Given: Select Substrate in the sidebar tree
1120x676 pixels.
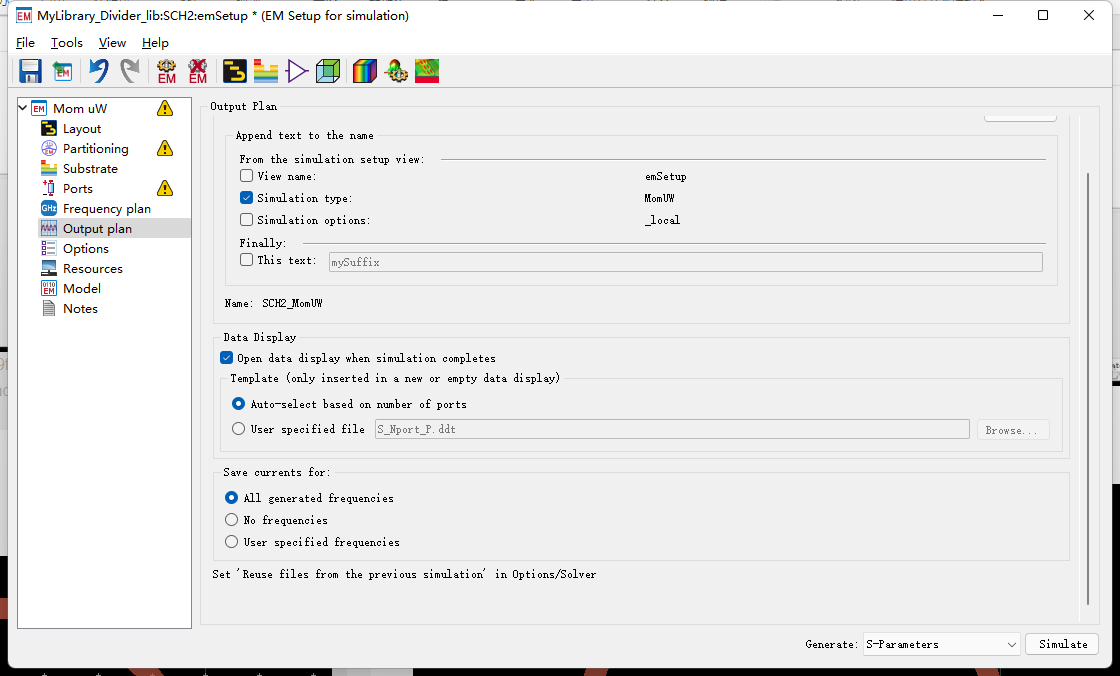Looking at the screenshot, I should 90,169.
